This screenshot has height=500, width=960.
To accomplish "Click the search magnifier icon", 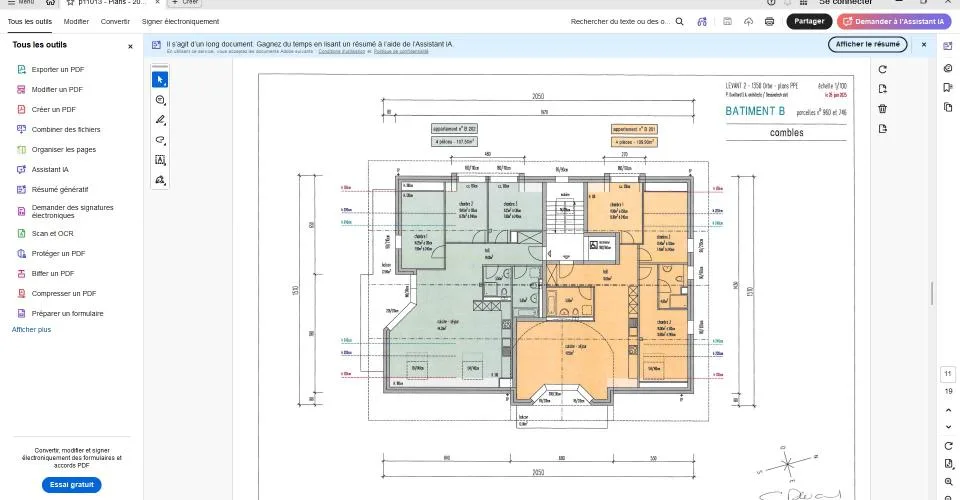I will (x=680, y=21).
